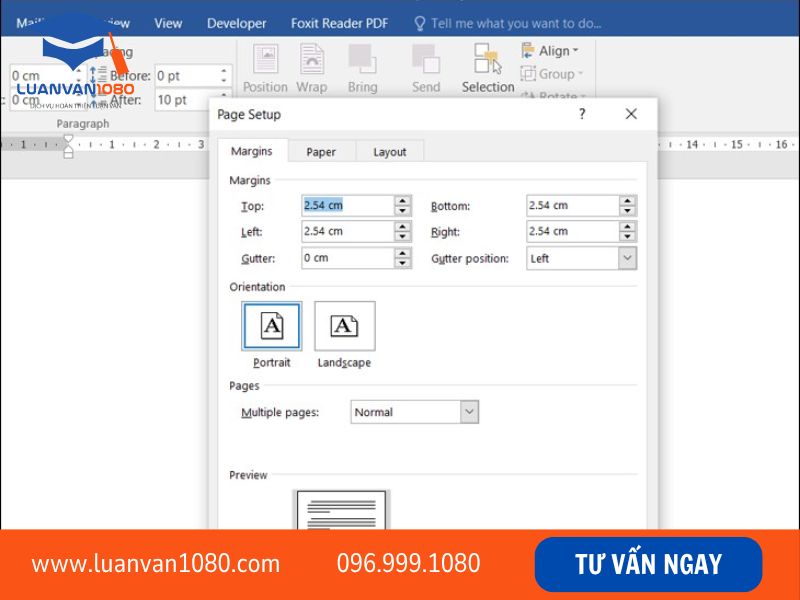
Task: Click the Send Backward icon
Action: (426, 68)
